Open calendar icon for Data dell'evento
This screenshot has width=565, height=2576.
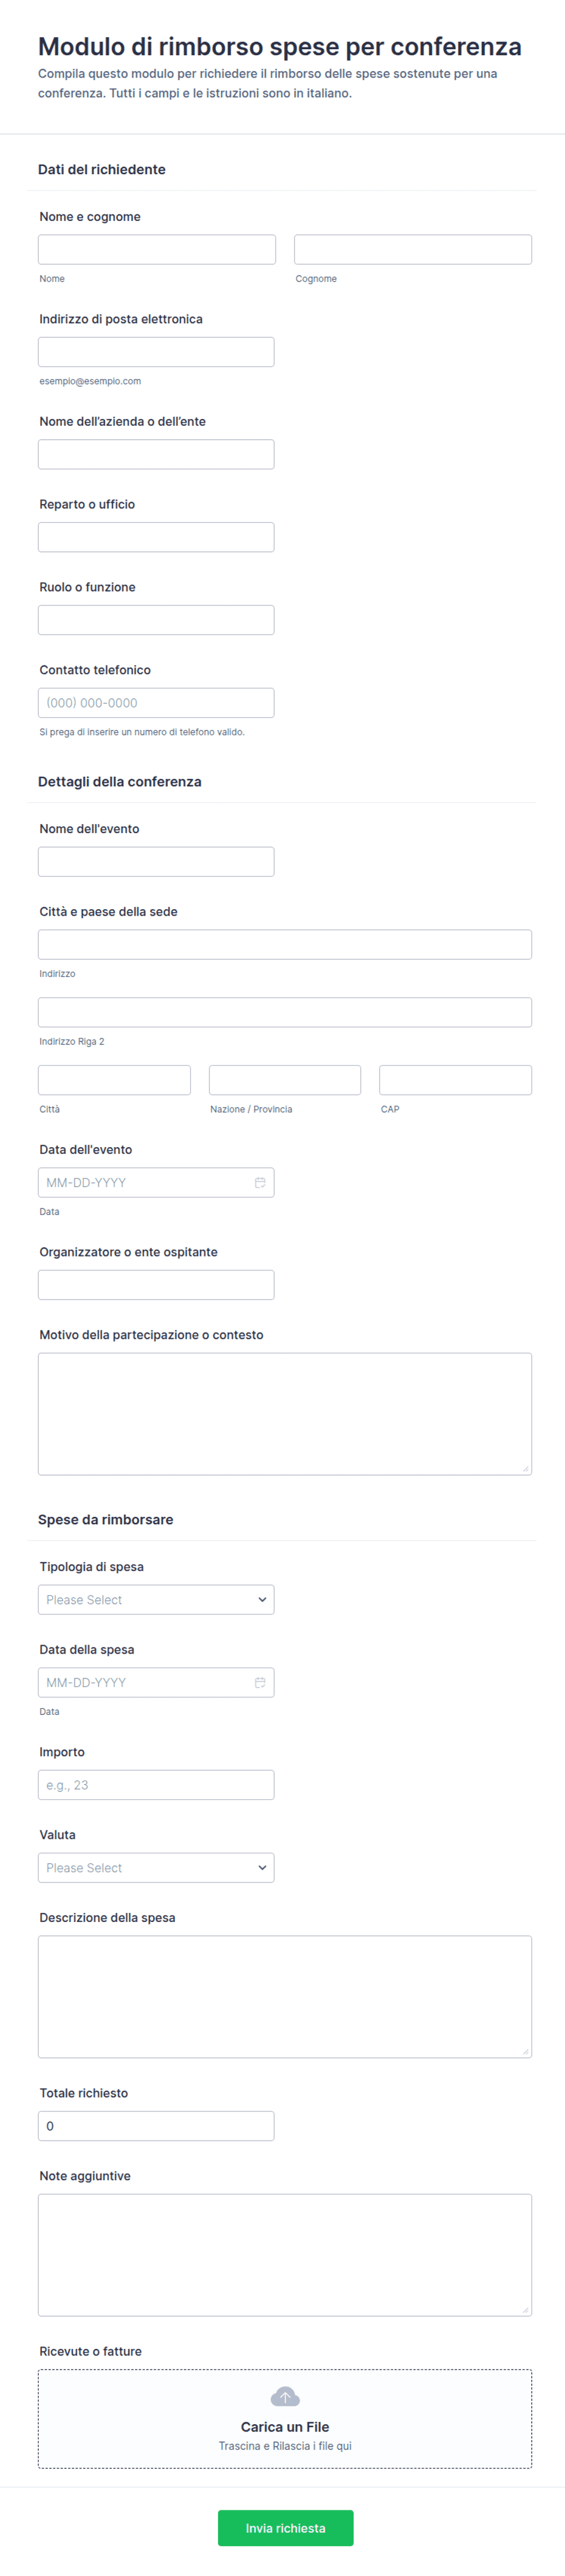[x=260, y=1182]
